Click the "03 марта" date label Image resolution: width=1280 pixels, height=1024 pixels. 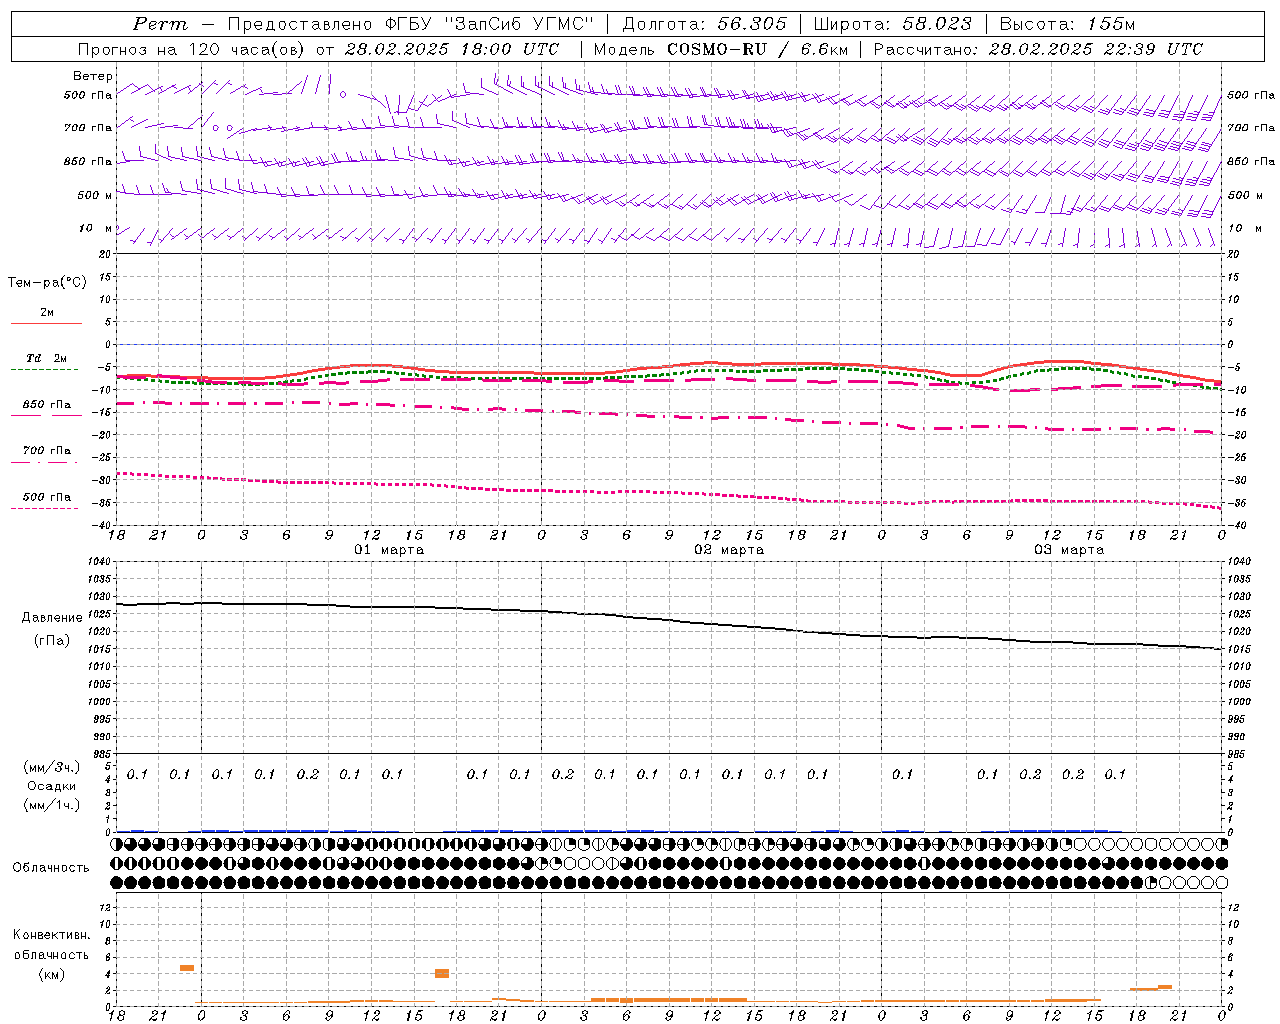pos(1069,550)
